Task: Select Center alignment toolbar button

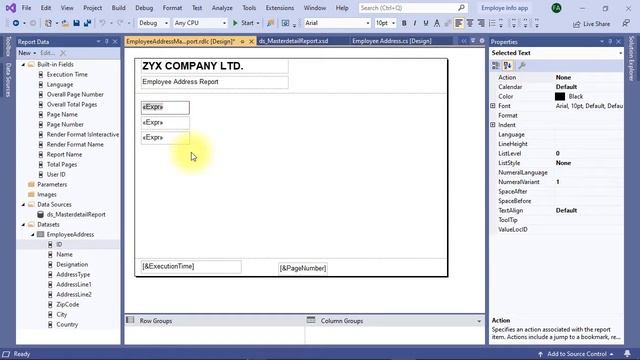Action: (470, 23)
